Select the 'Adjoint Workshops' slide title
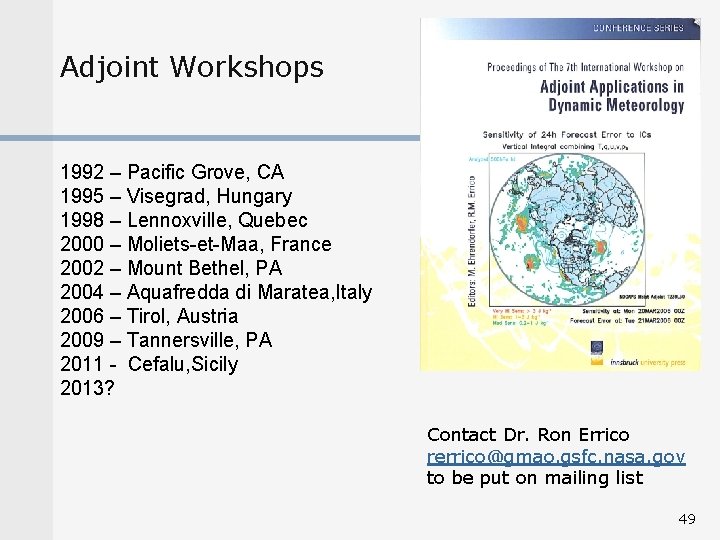This screenshot has width=720, height=540. tap(192, 67)
